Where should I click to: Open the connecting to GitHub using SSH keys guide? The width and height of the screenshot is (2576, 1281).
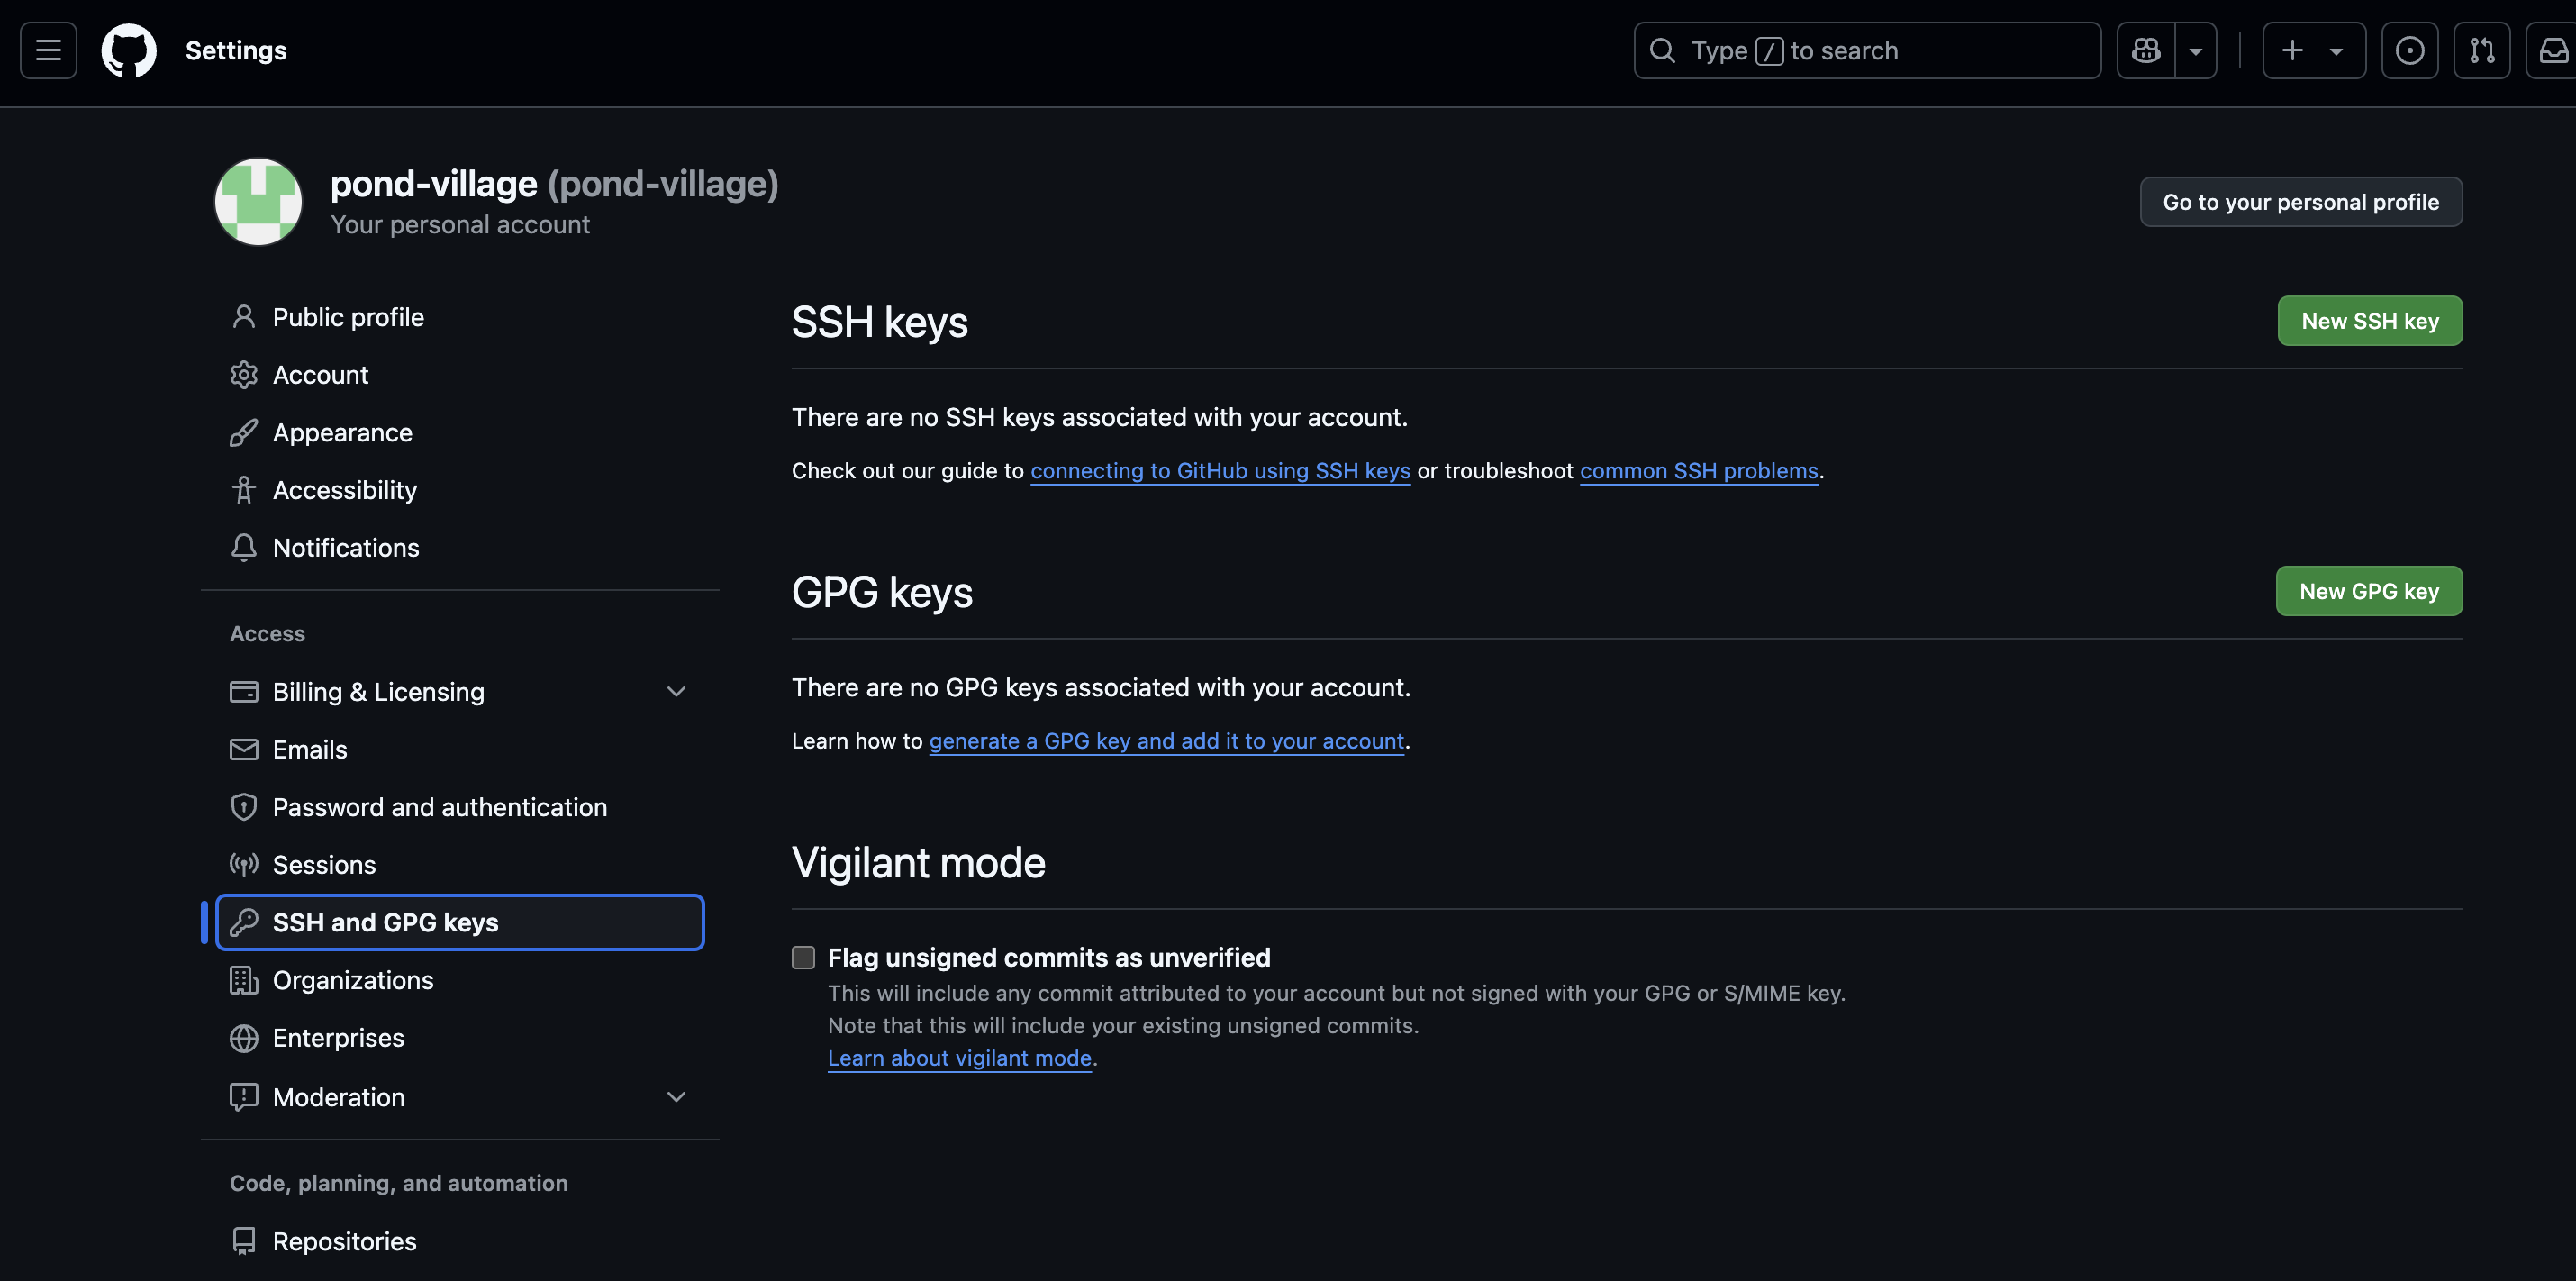tap(1220, 470)
